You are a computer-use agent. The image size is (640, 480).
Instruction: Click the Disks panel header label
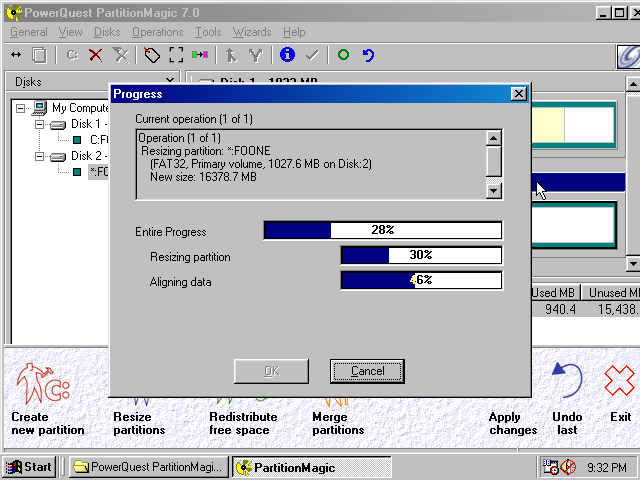click(28, 82)
